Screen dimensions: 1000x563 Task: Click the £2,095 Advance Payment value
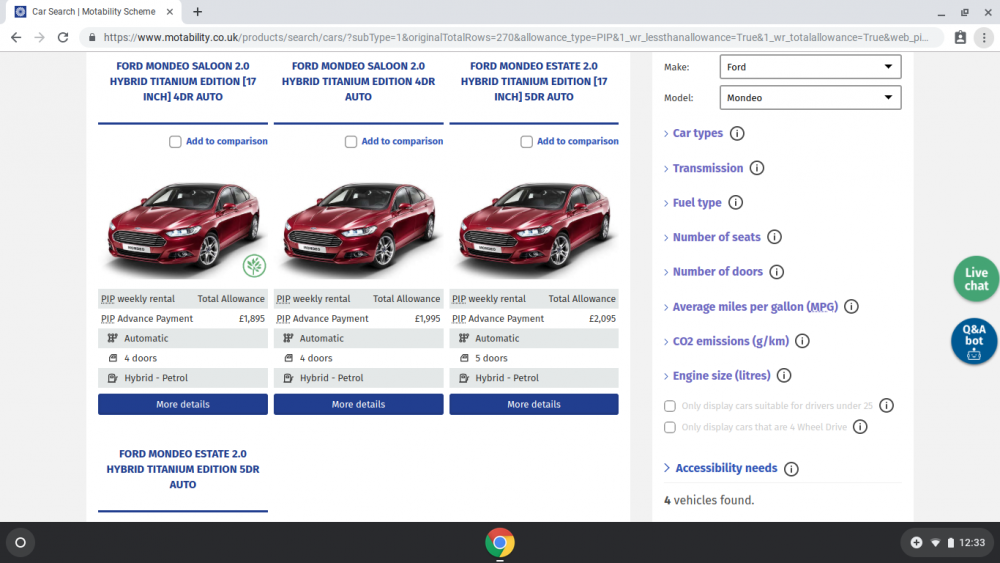602,319
